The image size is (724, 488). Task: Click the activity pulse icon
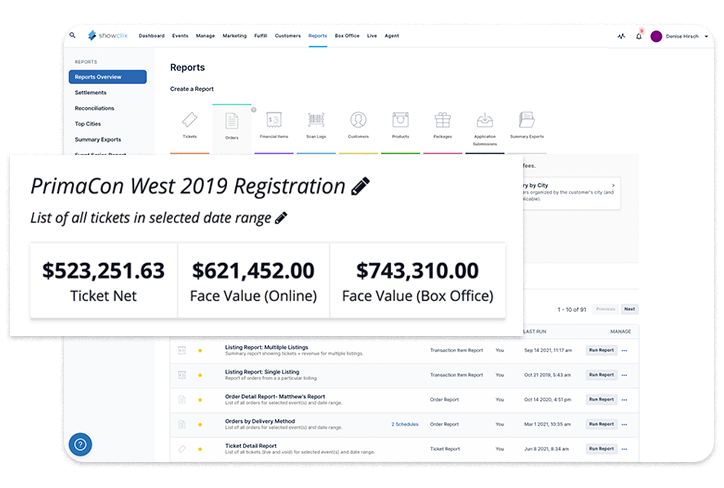[620, 36]
